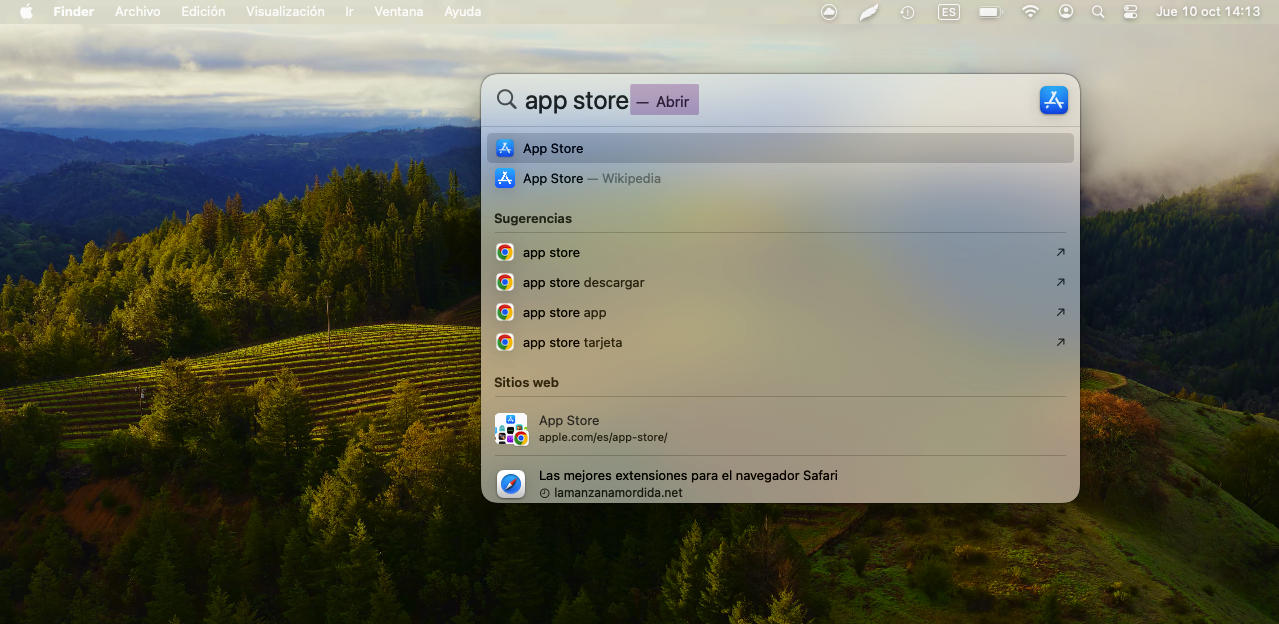Screen dimensions: 1279x624
Task: Click the arrow next to "app store tarjeta"
Action: coord(1060,343)
